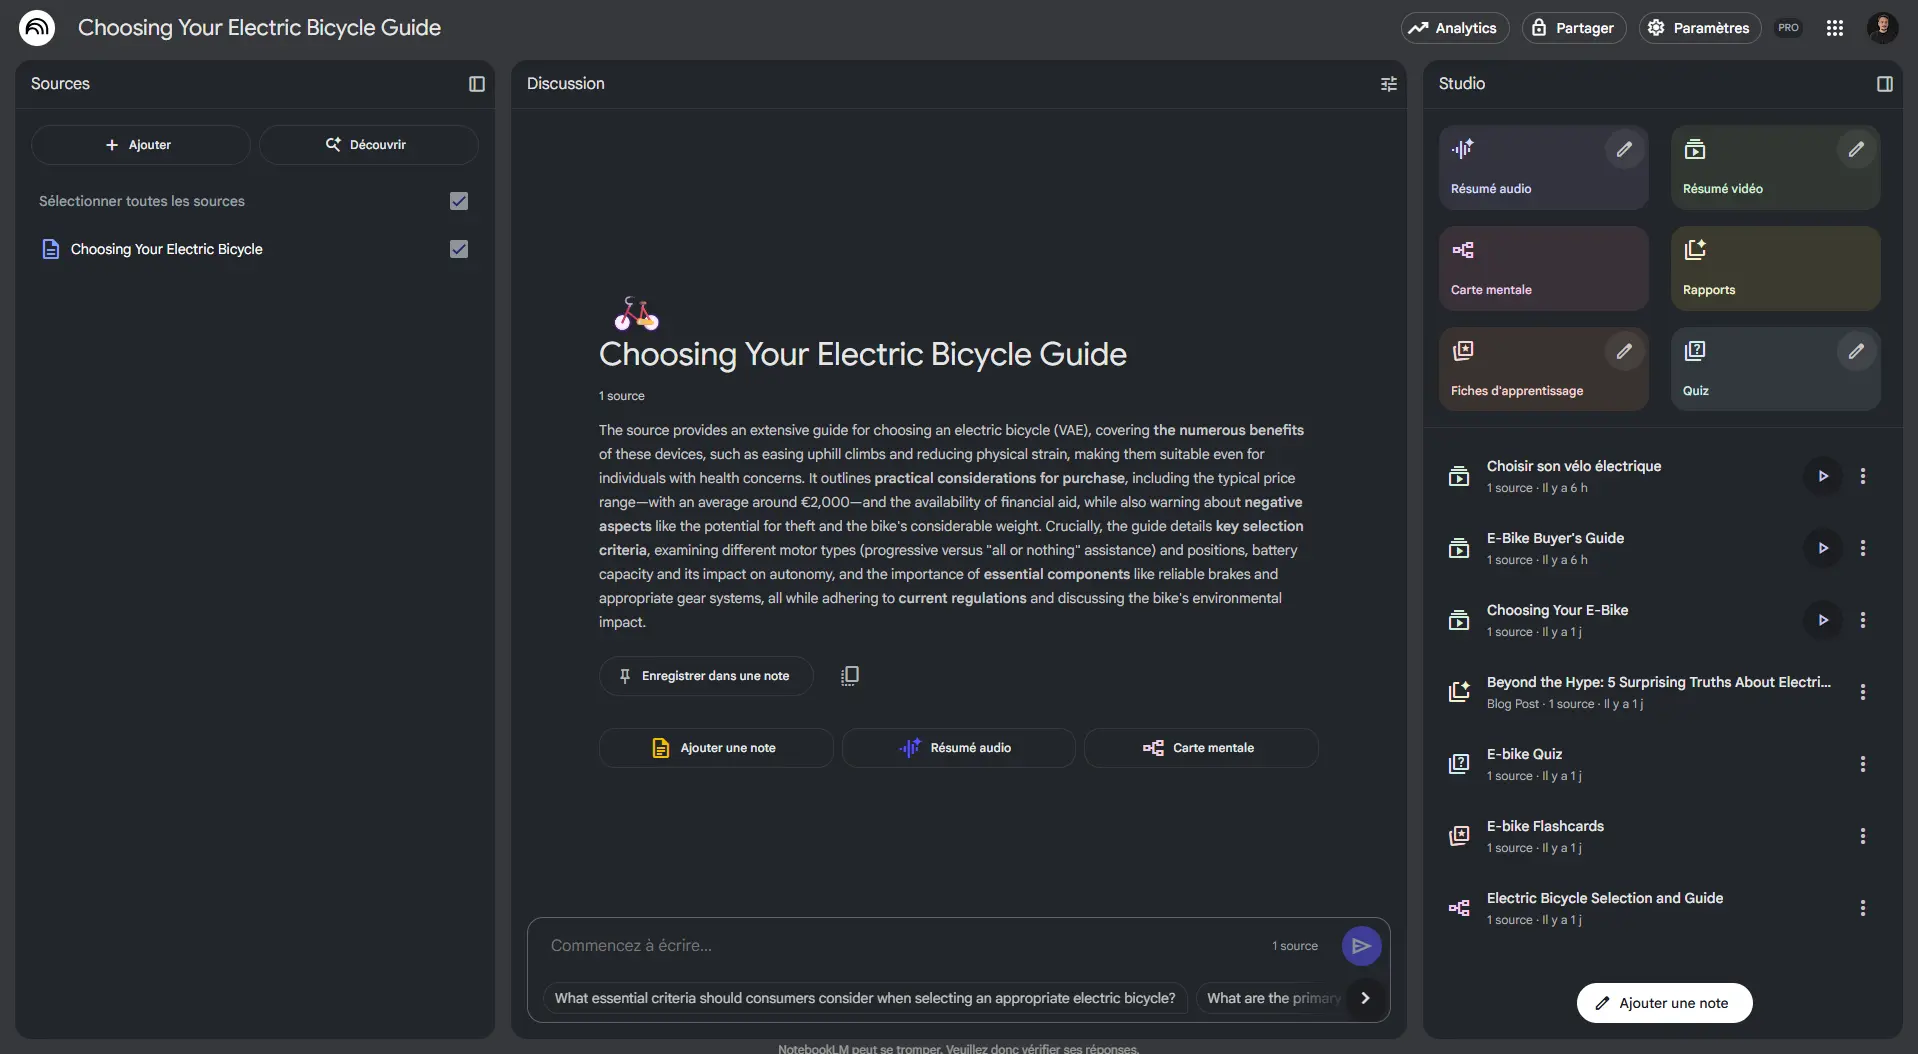Open Google apps grid

(x=1835, y=28)
